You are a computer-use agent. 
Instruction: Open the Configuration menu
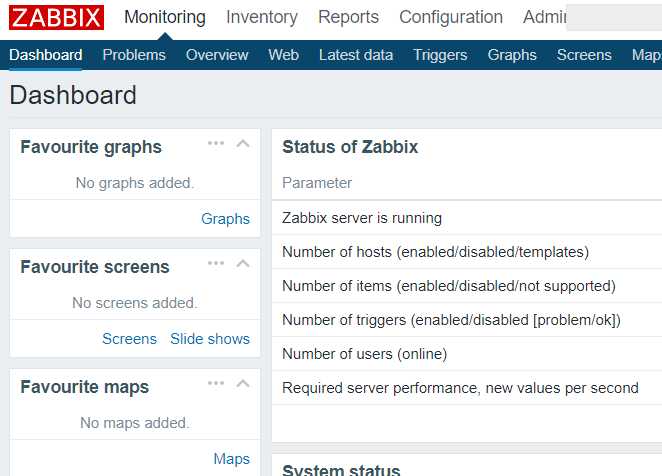(451, 17)
